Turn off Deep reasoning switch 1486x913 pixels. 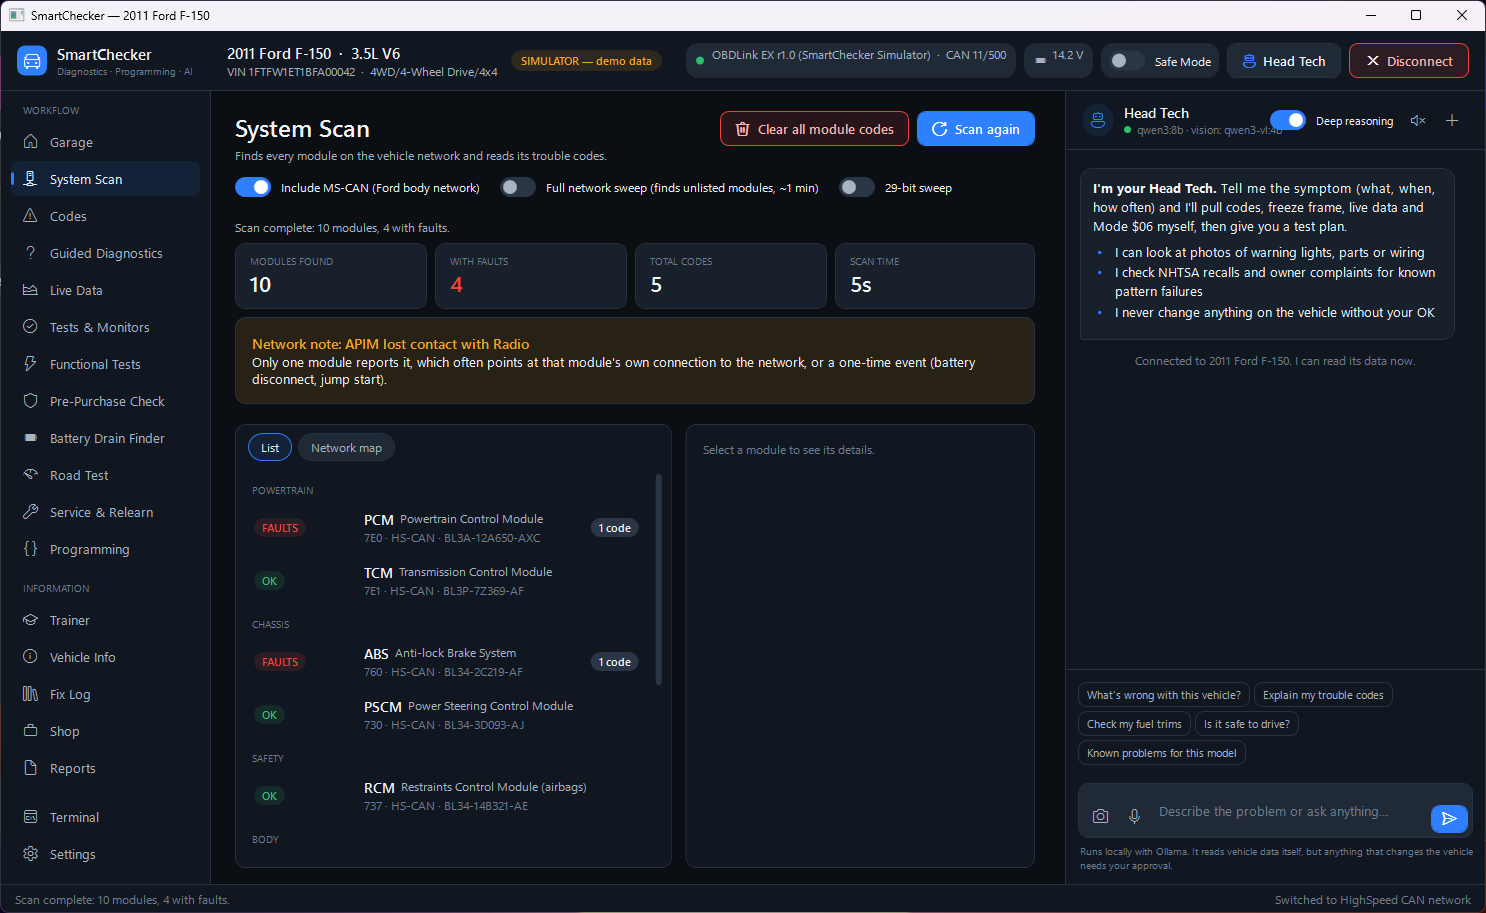(1288, 120)
